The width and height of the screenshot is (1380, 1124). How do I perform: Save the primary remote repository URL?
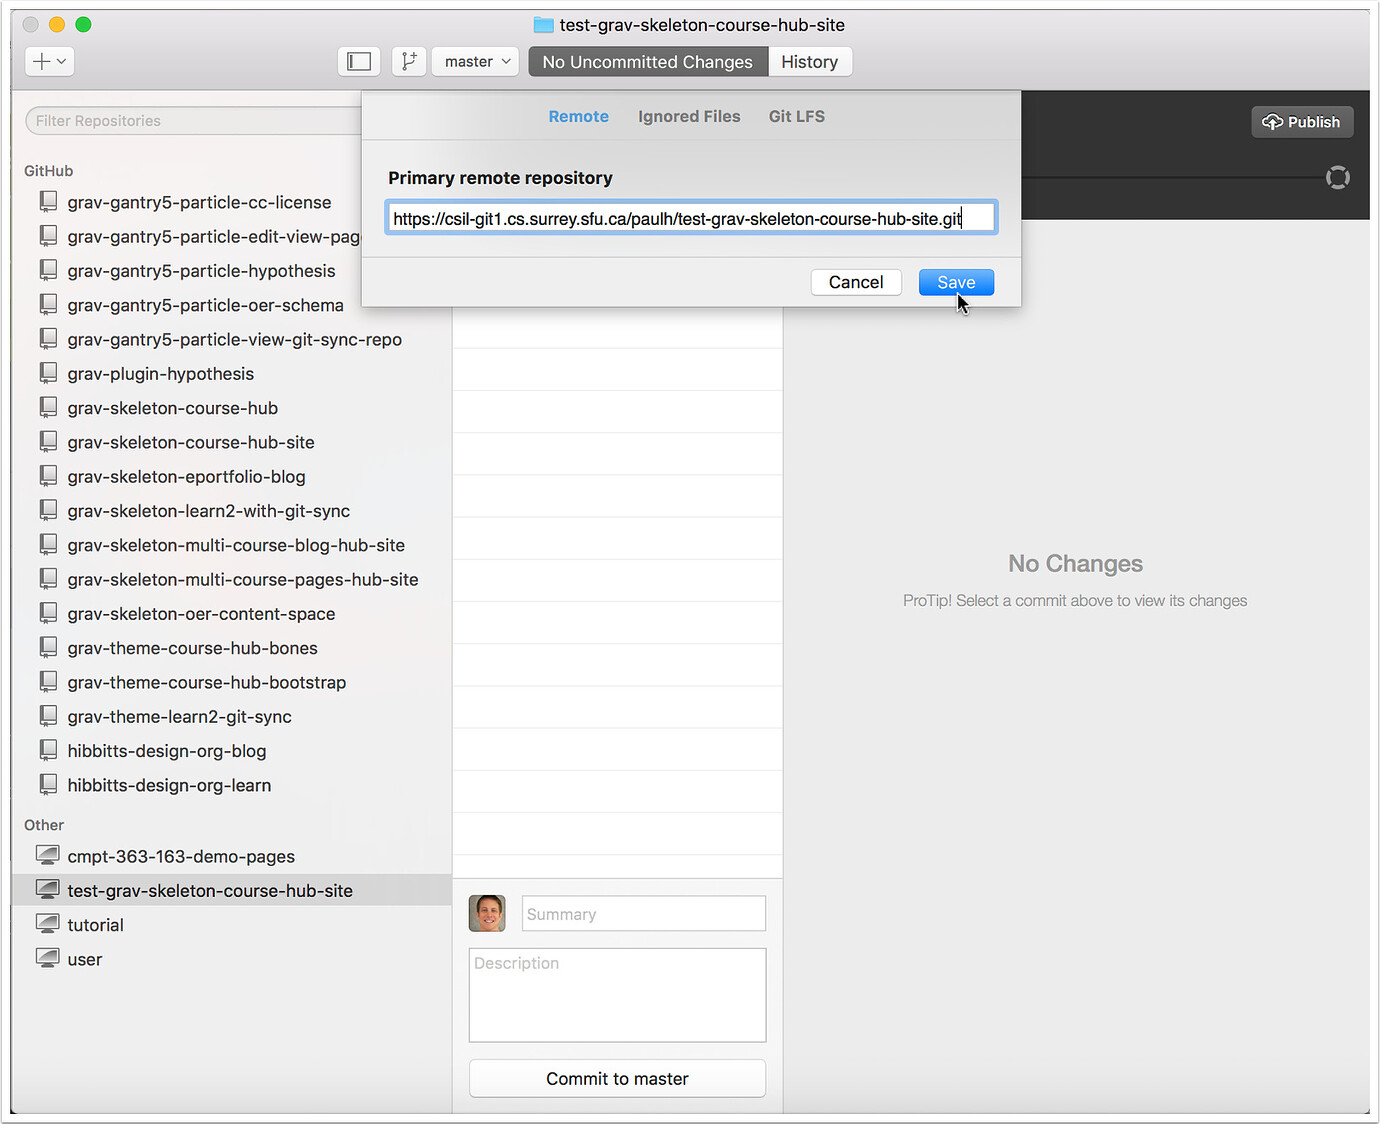tap(955, 282)
